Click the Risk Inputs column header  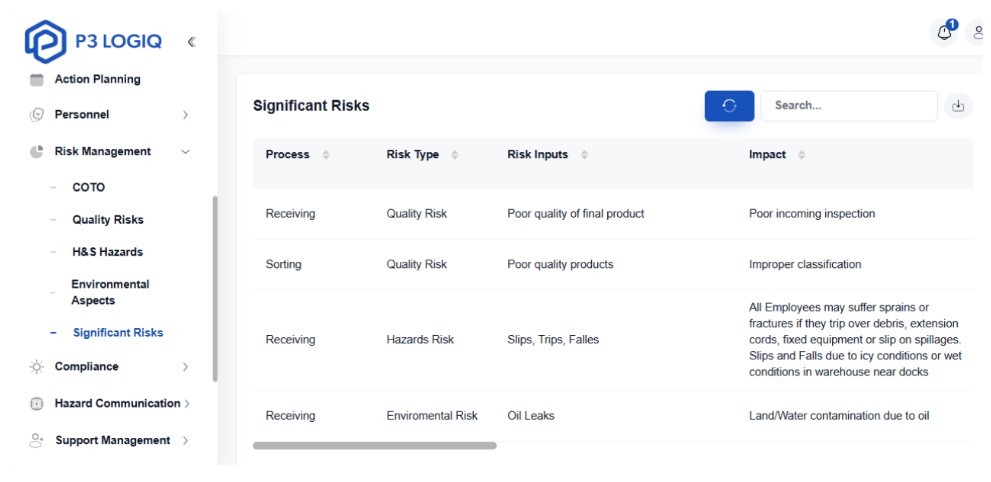click(538, 155)
